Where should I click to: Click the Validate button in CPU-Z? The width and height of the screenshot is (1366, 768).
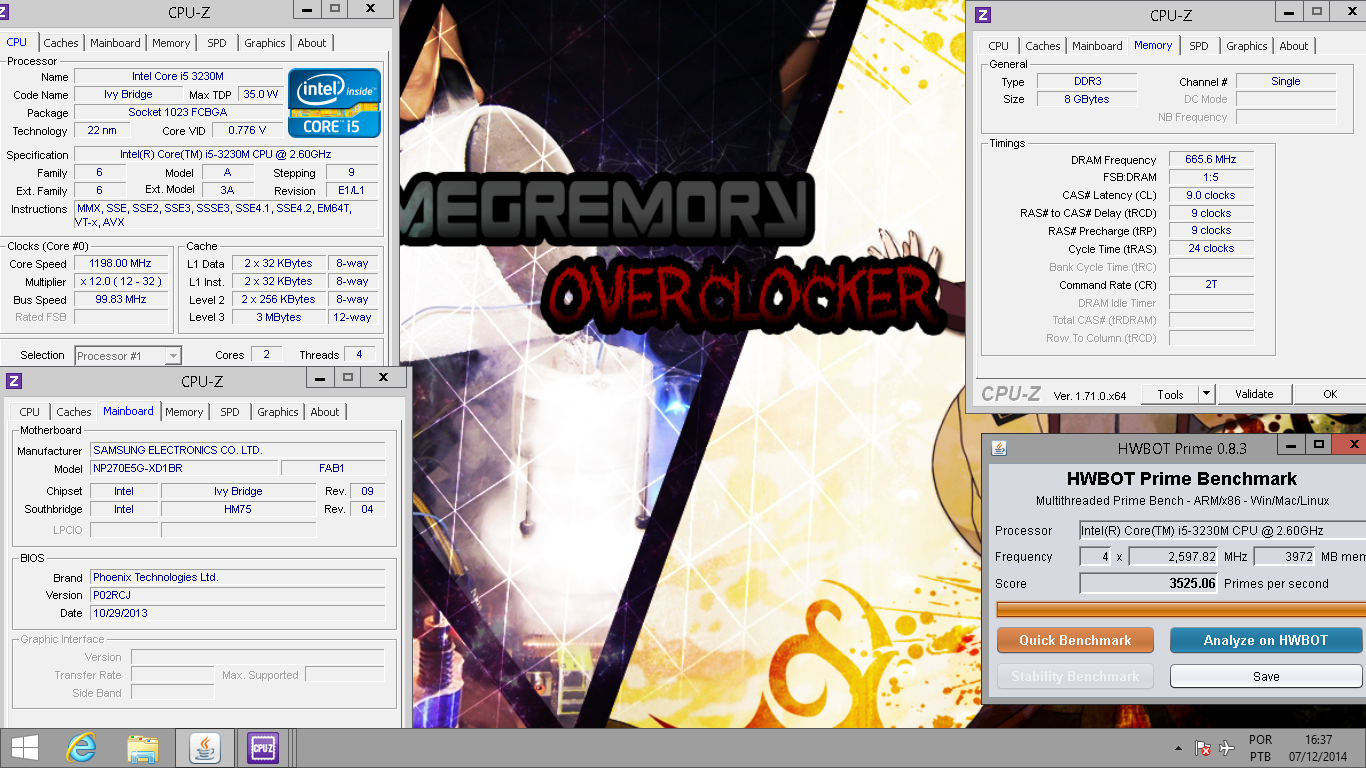click(1254, 394)
